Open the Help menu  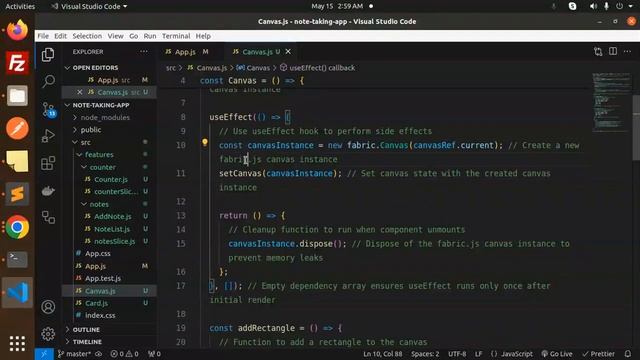click(203, 36)
